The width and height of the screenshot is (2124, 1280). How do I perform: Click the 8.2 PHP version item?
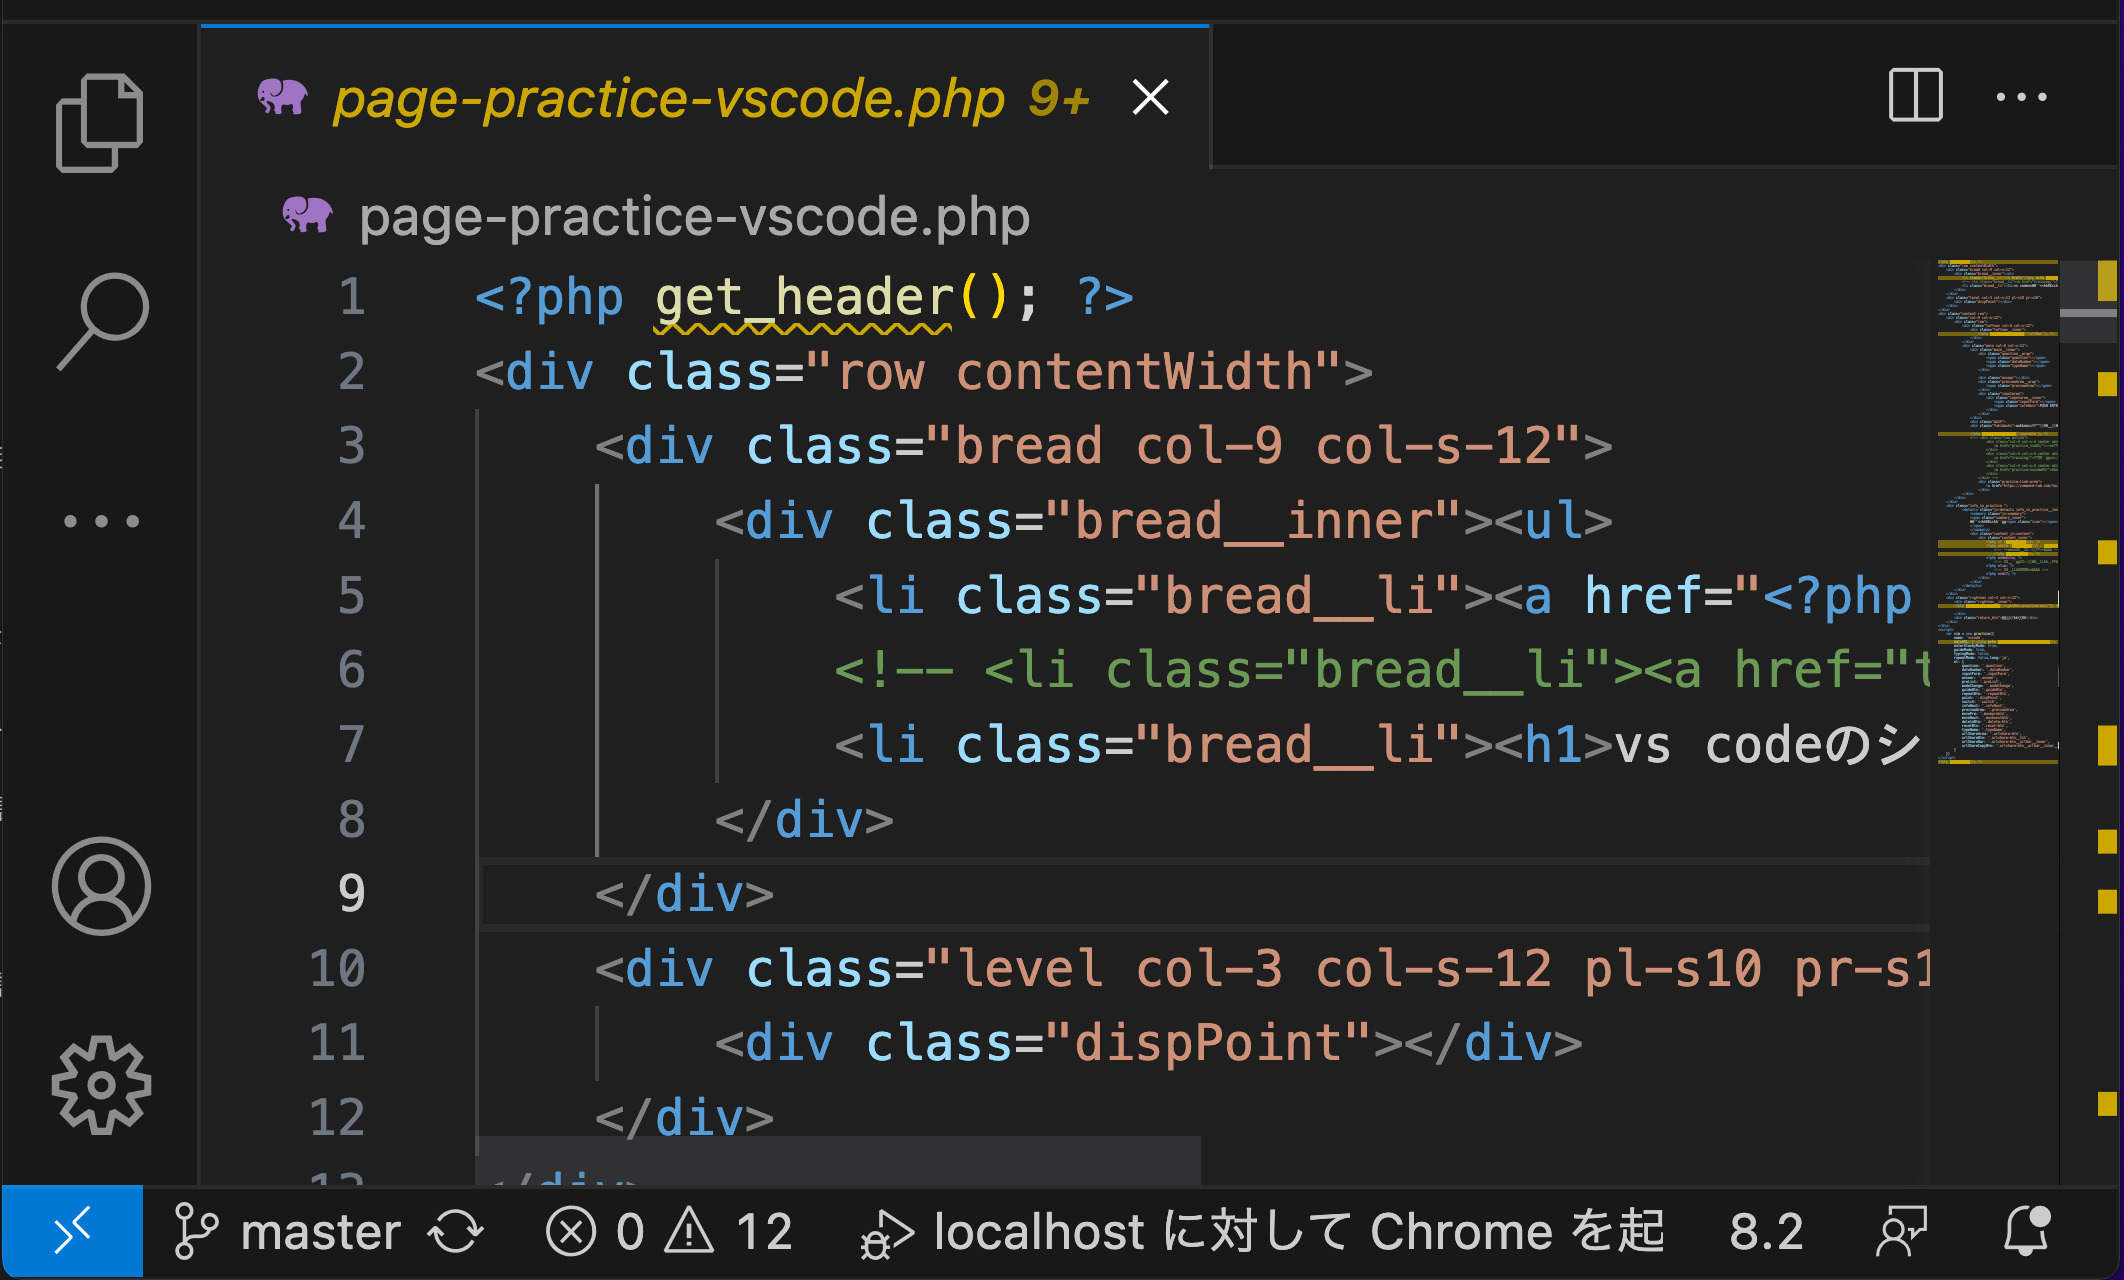pos(1766,1231)
